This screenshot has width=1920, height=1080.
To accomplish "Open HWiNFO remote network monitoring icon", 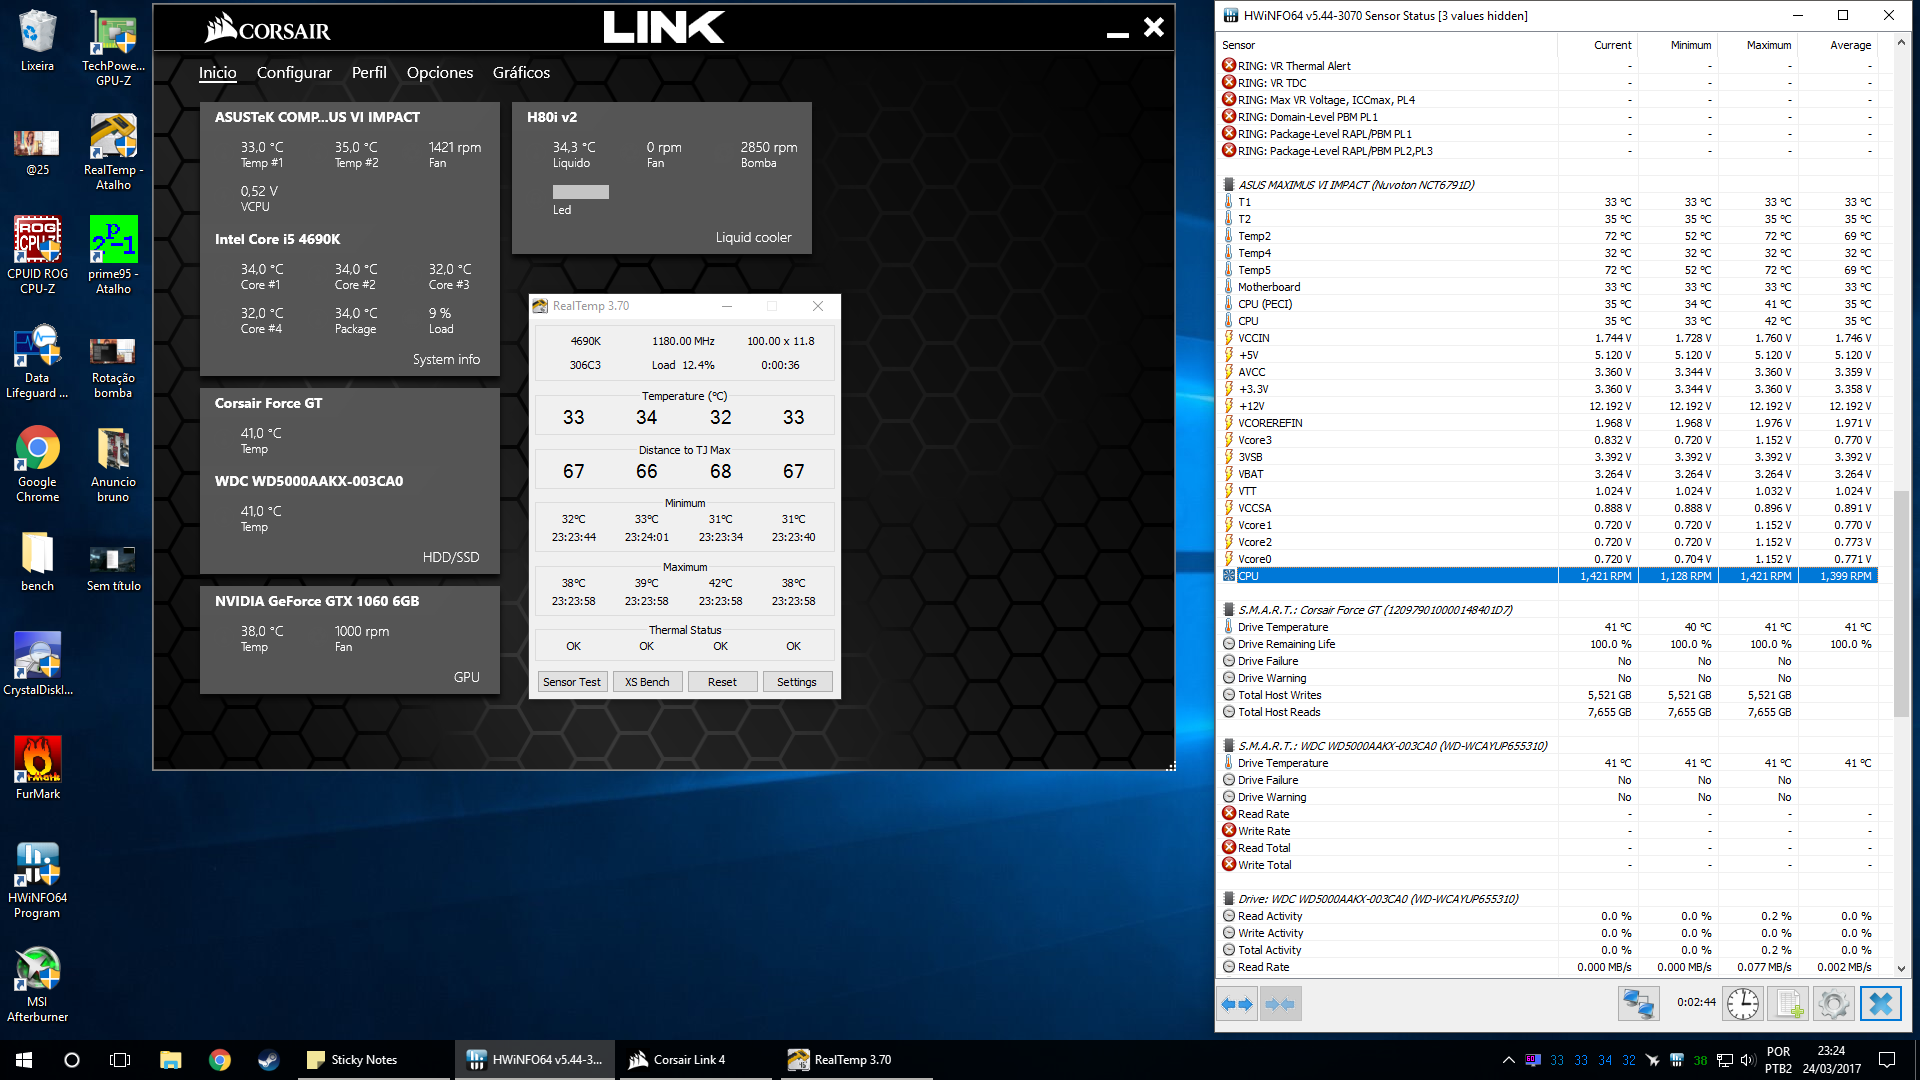I will point(1638,1003).
